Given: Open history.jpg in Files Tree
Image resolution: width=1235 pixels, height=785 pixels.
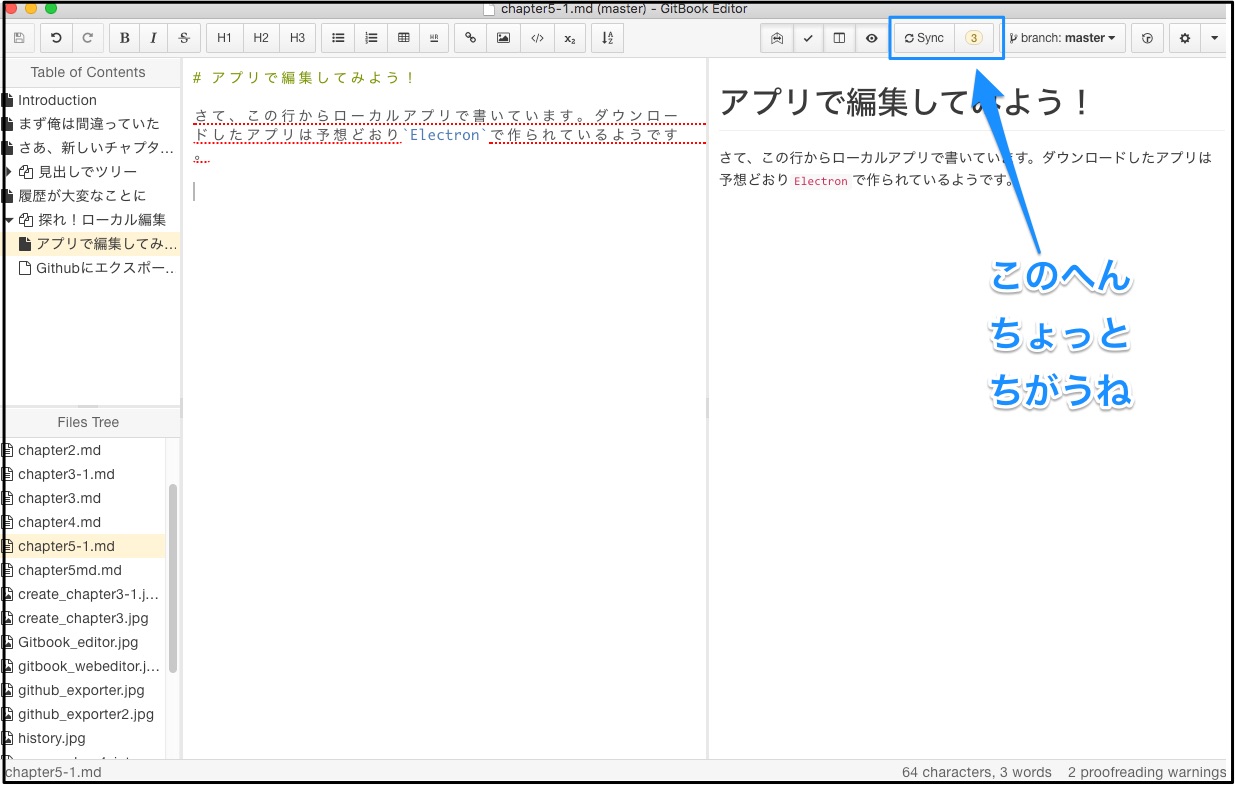Looking at the screenshot, I should (84, 738).
